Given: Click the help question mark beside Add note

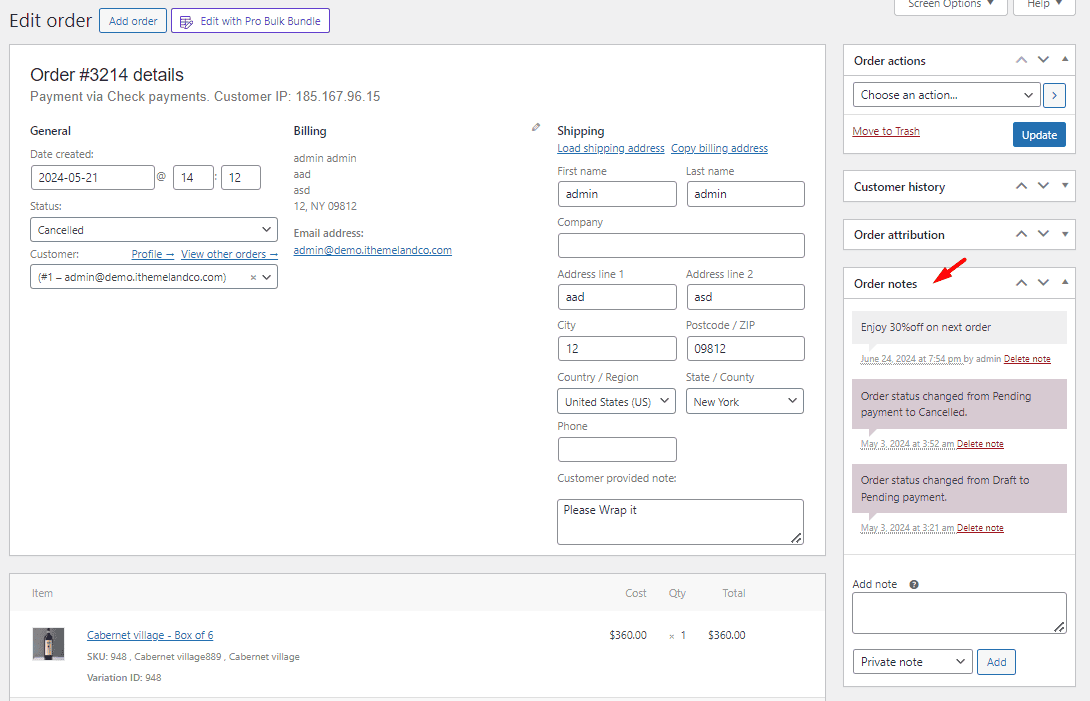Looking at the screenshot, I should 913,584.
